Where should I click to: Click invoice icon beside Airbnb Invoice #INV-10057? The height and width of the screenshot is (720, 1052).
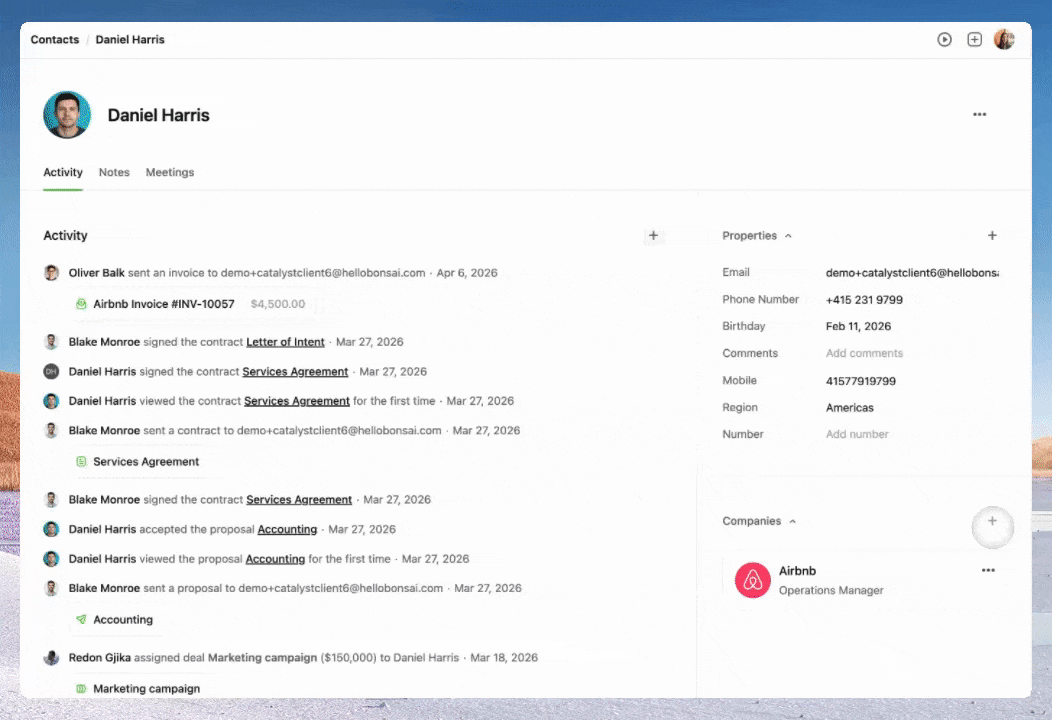click(x=81, y=304)
